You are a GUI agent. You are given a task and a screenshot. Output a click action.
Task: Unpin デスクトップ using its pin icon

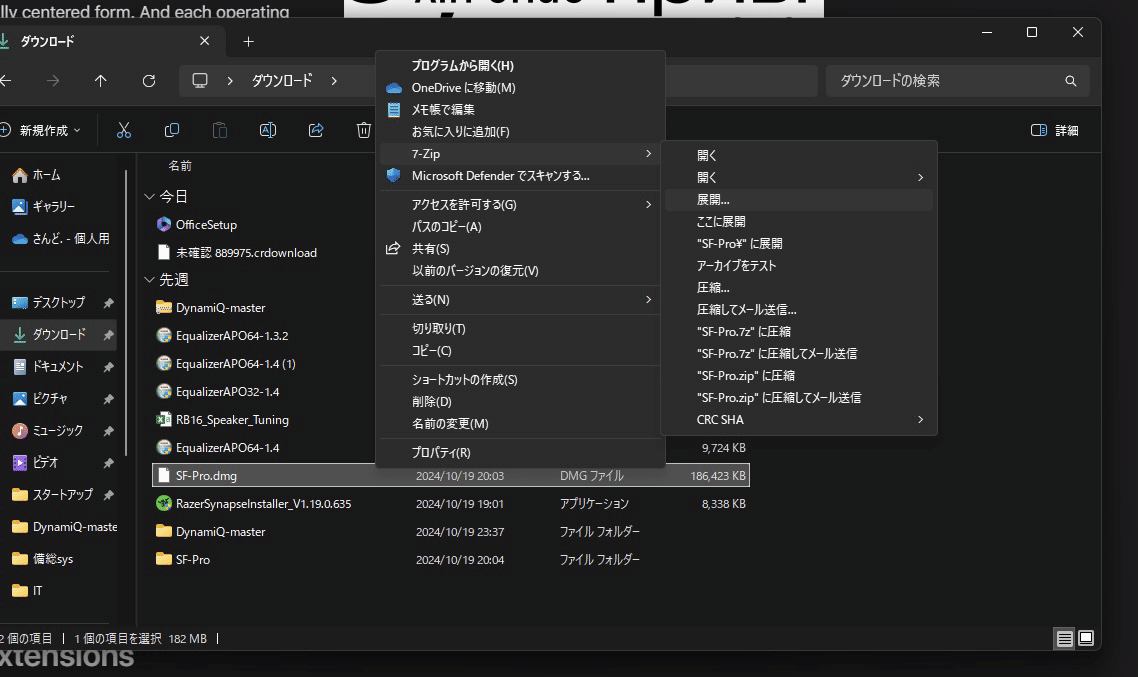[x=108, y=303]
